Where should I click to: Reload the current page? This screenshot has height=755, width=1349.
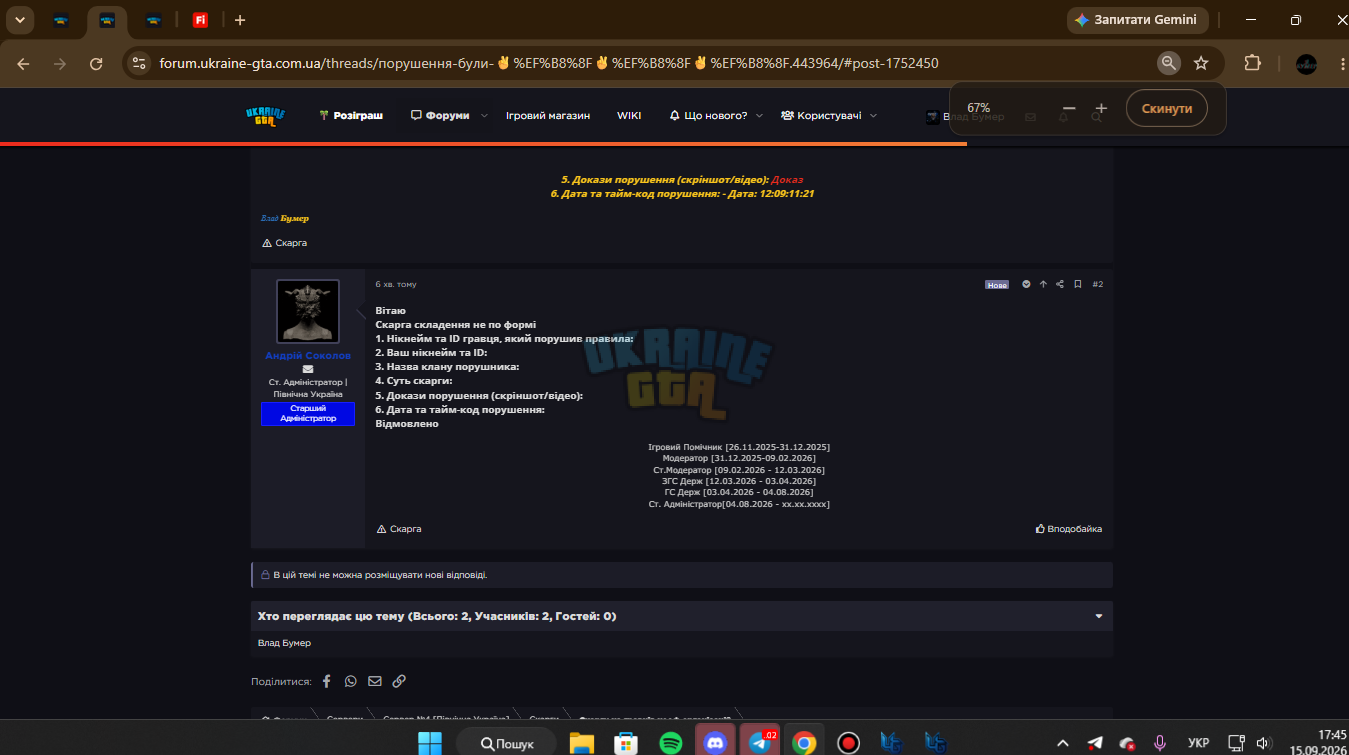coord(96,63)
